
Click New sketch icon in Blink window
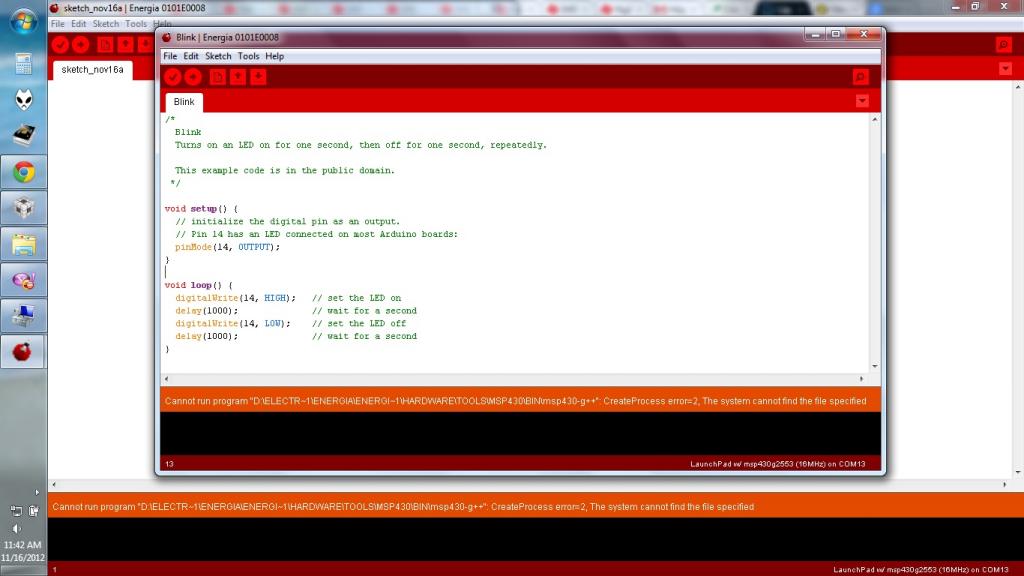click(217, 77)
